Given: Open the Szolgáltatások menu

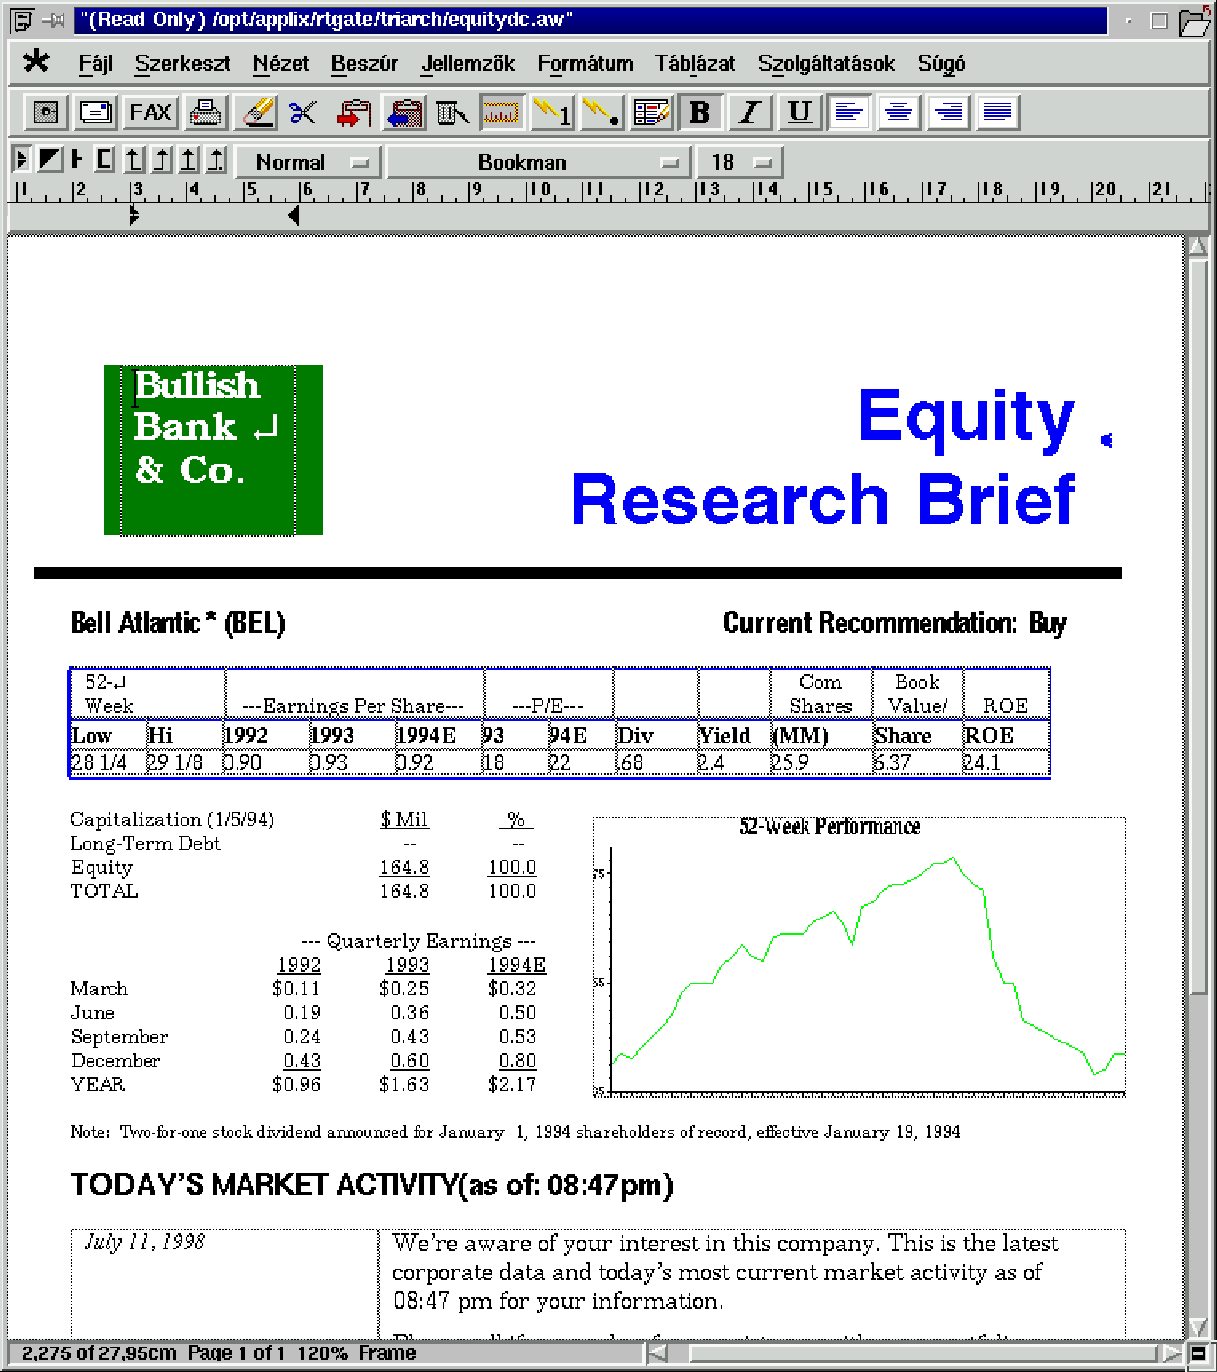Looking at the screenshot, I should [826, 64].
